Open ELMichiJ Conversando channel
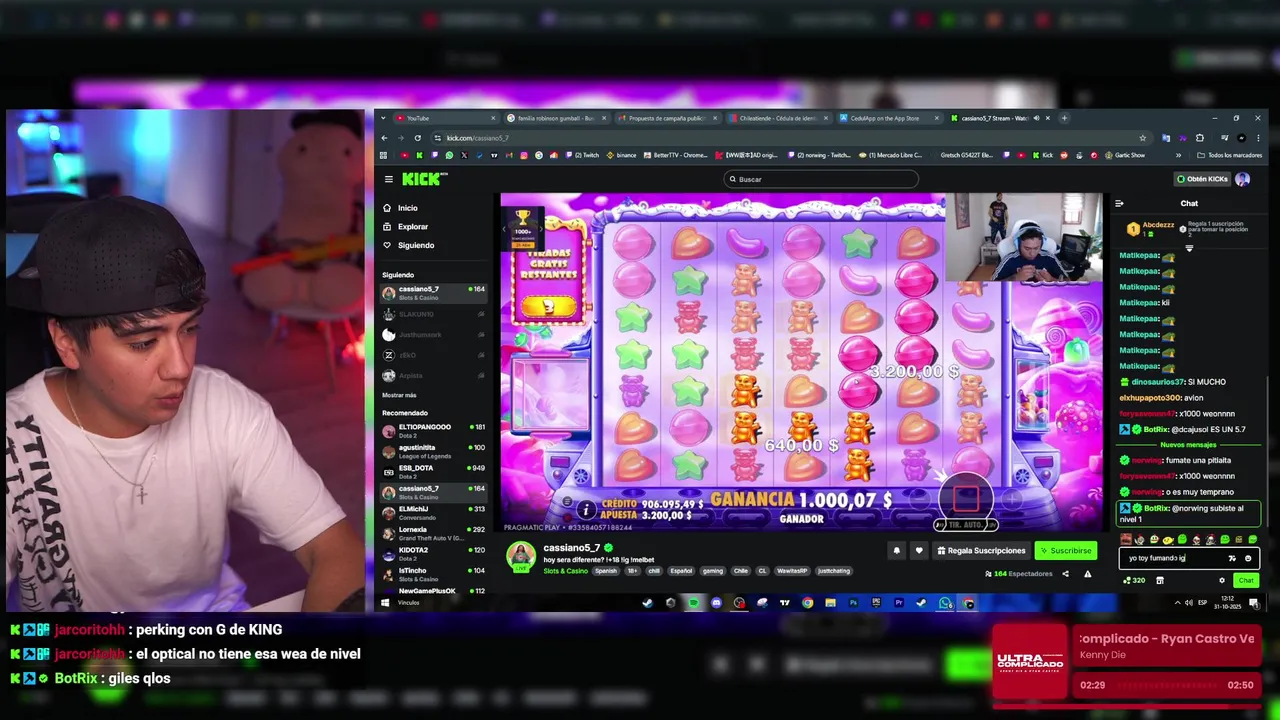This screenshot has width=1280, height=720. coord(433,512)
